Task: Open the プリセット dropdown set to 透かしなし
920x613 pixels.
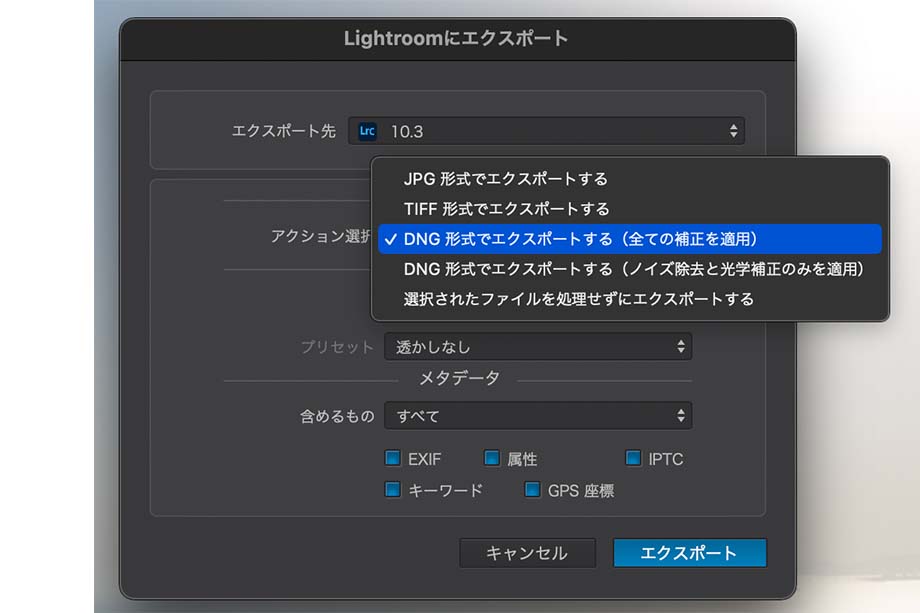Action: pyautogui.click(x=538, y=347)
